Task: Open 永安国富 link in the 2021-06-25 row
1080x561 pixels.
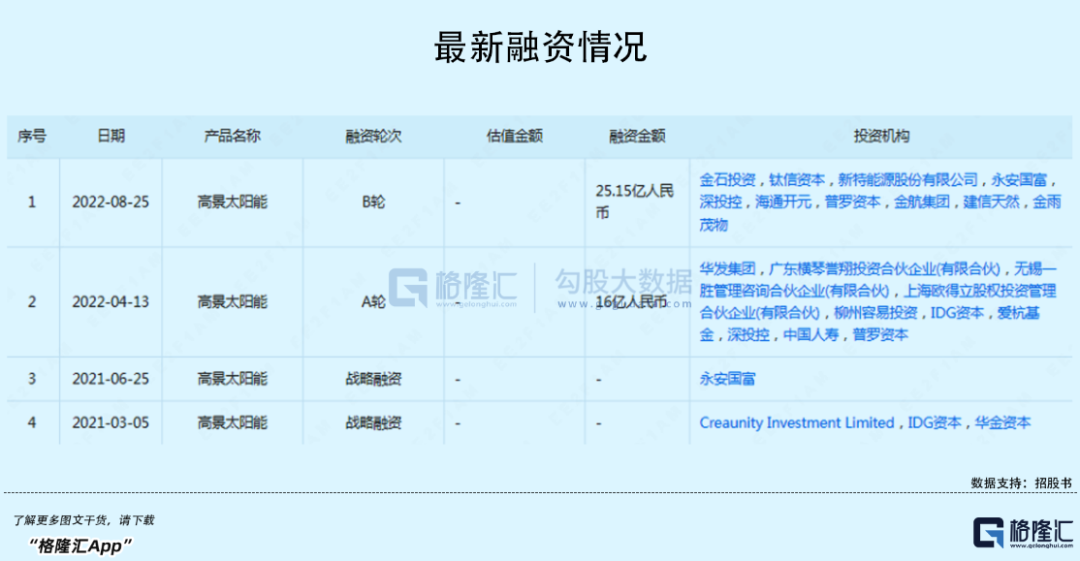Action: [x=727, y=379]
